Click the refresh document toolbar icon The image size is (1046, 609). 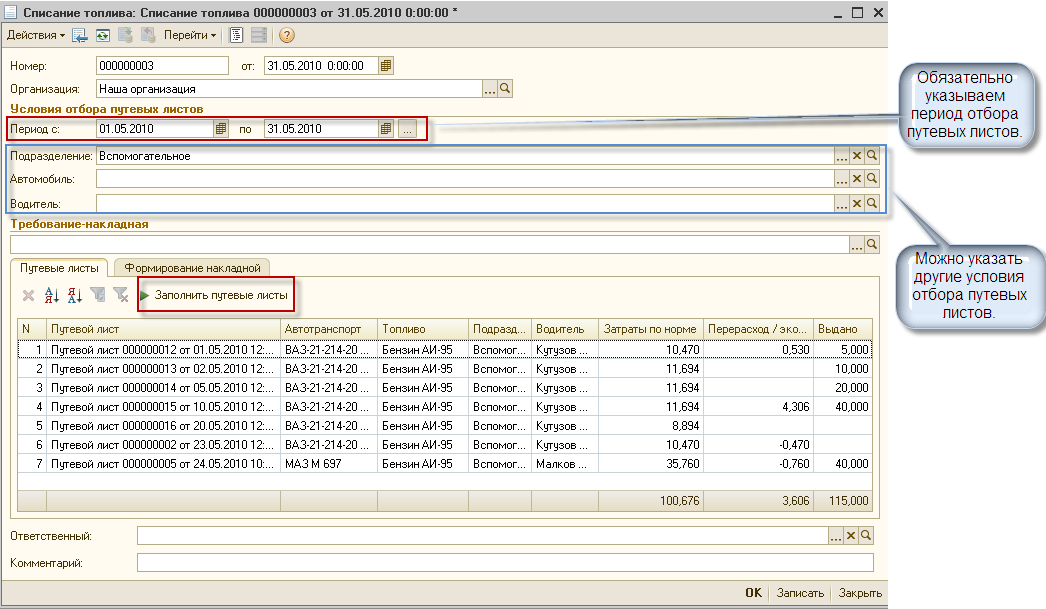coord(103,35)
